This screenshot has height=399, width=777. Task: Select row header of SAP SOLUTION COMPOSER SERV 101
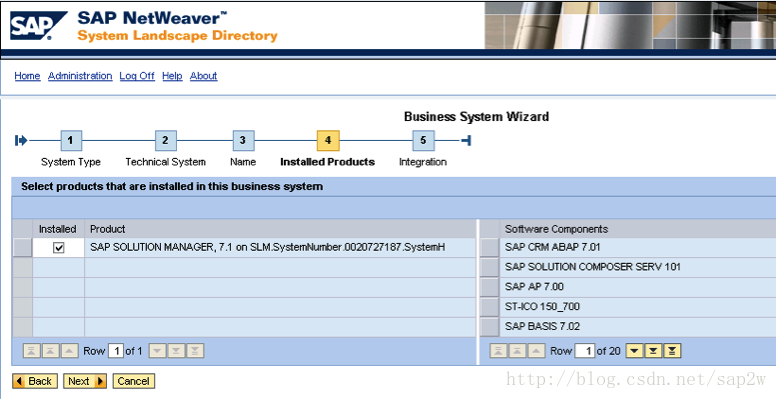pos(490,267)
